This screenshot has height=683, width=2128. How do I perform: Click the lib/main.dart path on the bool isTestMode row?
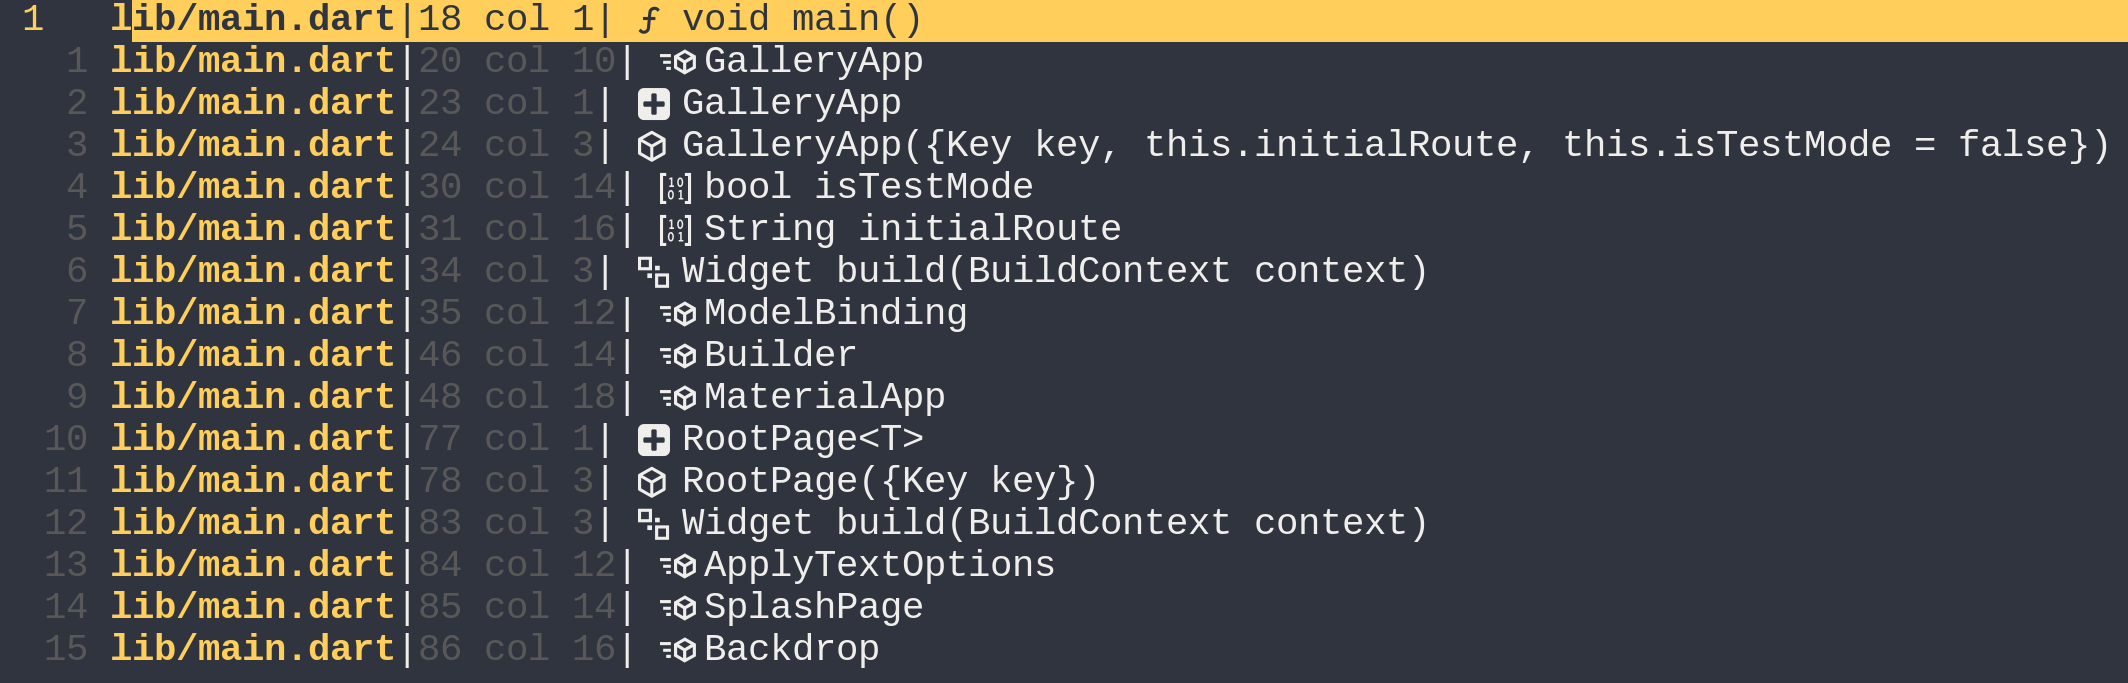point(253,187)
